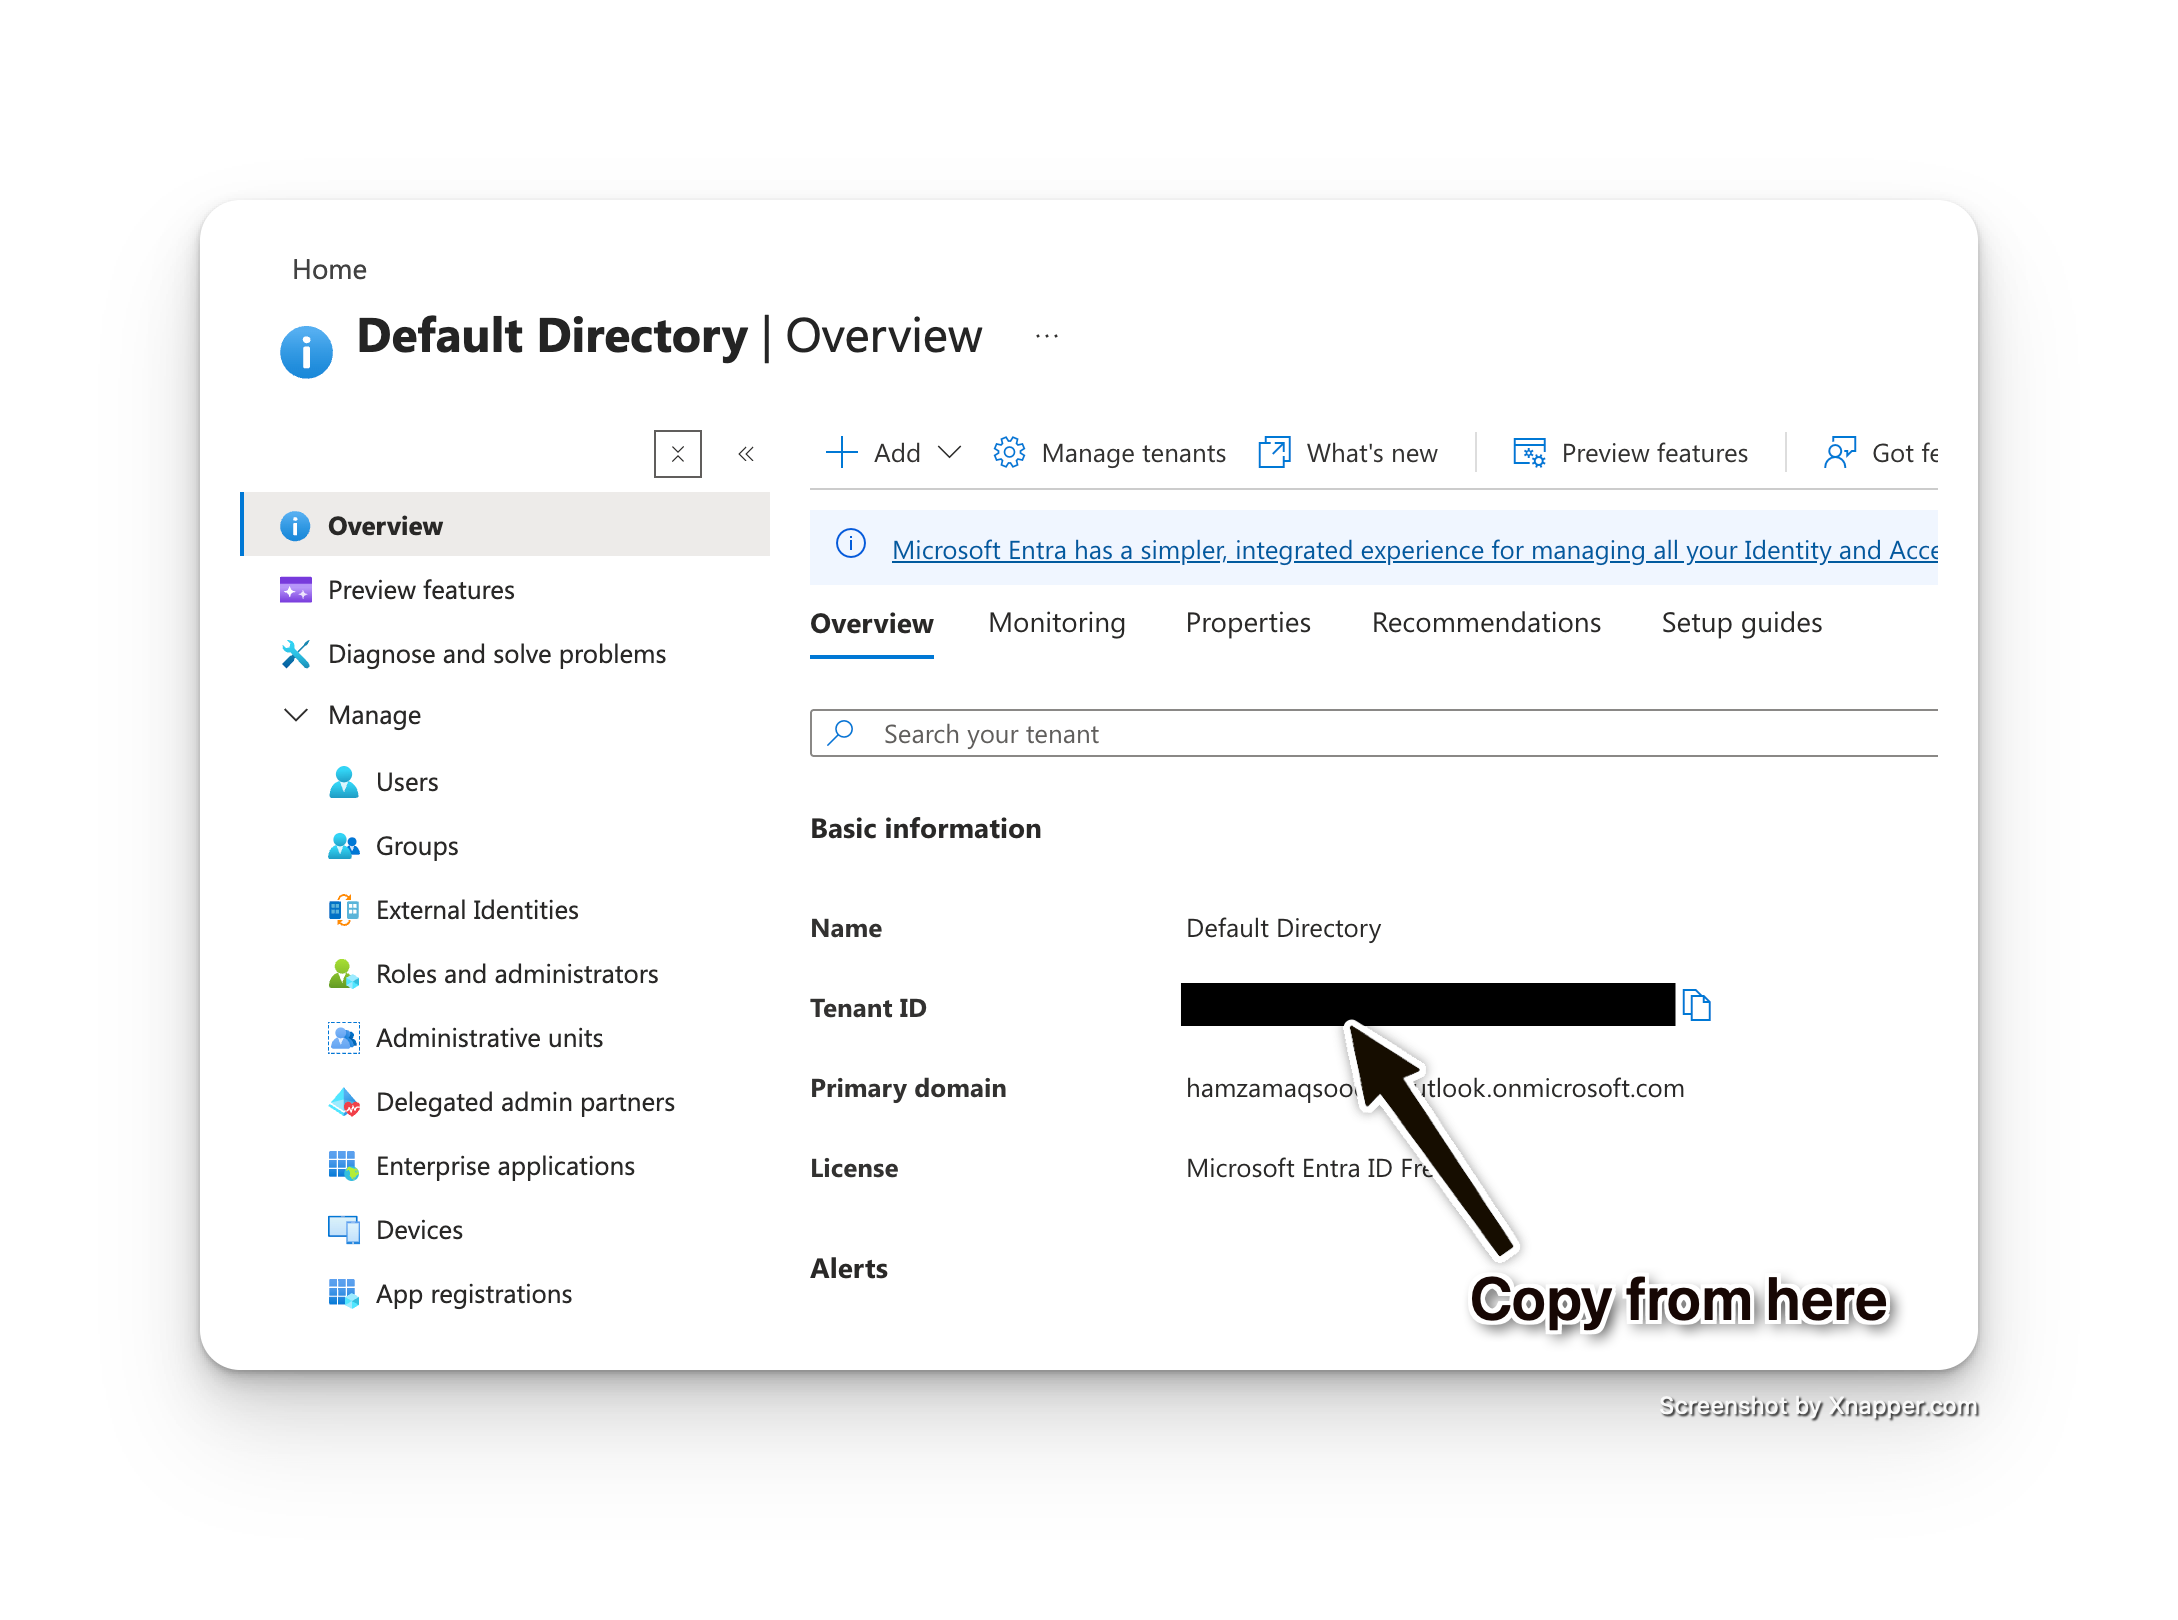This screenshot has width=2178, height=1620.
Task: Collapse the Manage section chevron
Action: pos(295,715)
